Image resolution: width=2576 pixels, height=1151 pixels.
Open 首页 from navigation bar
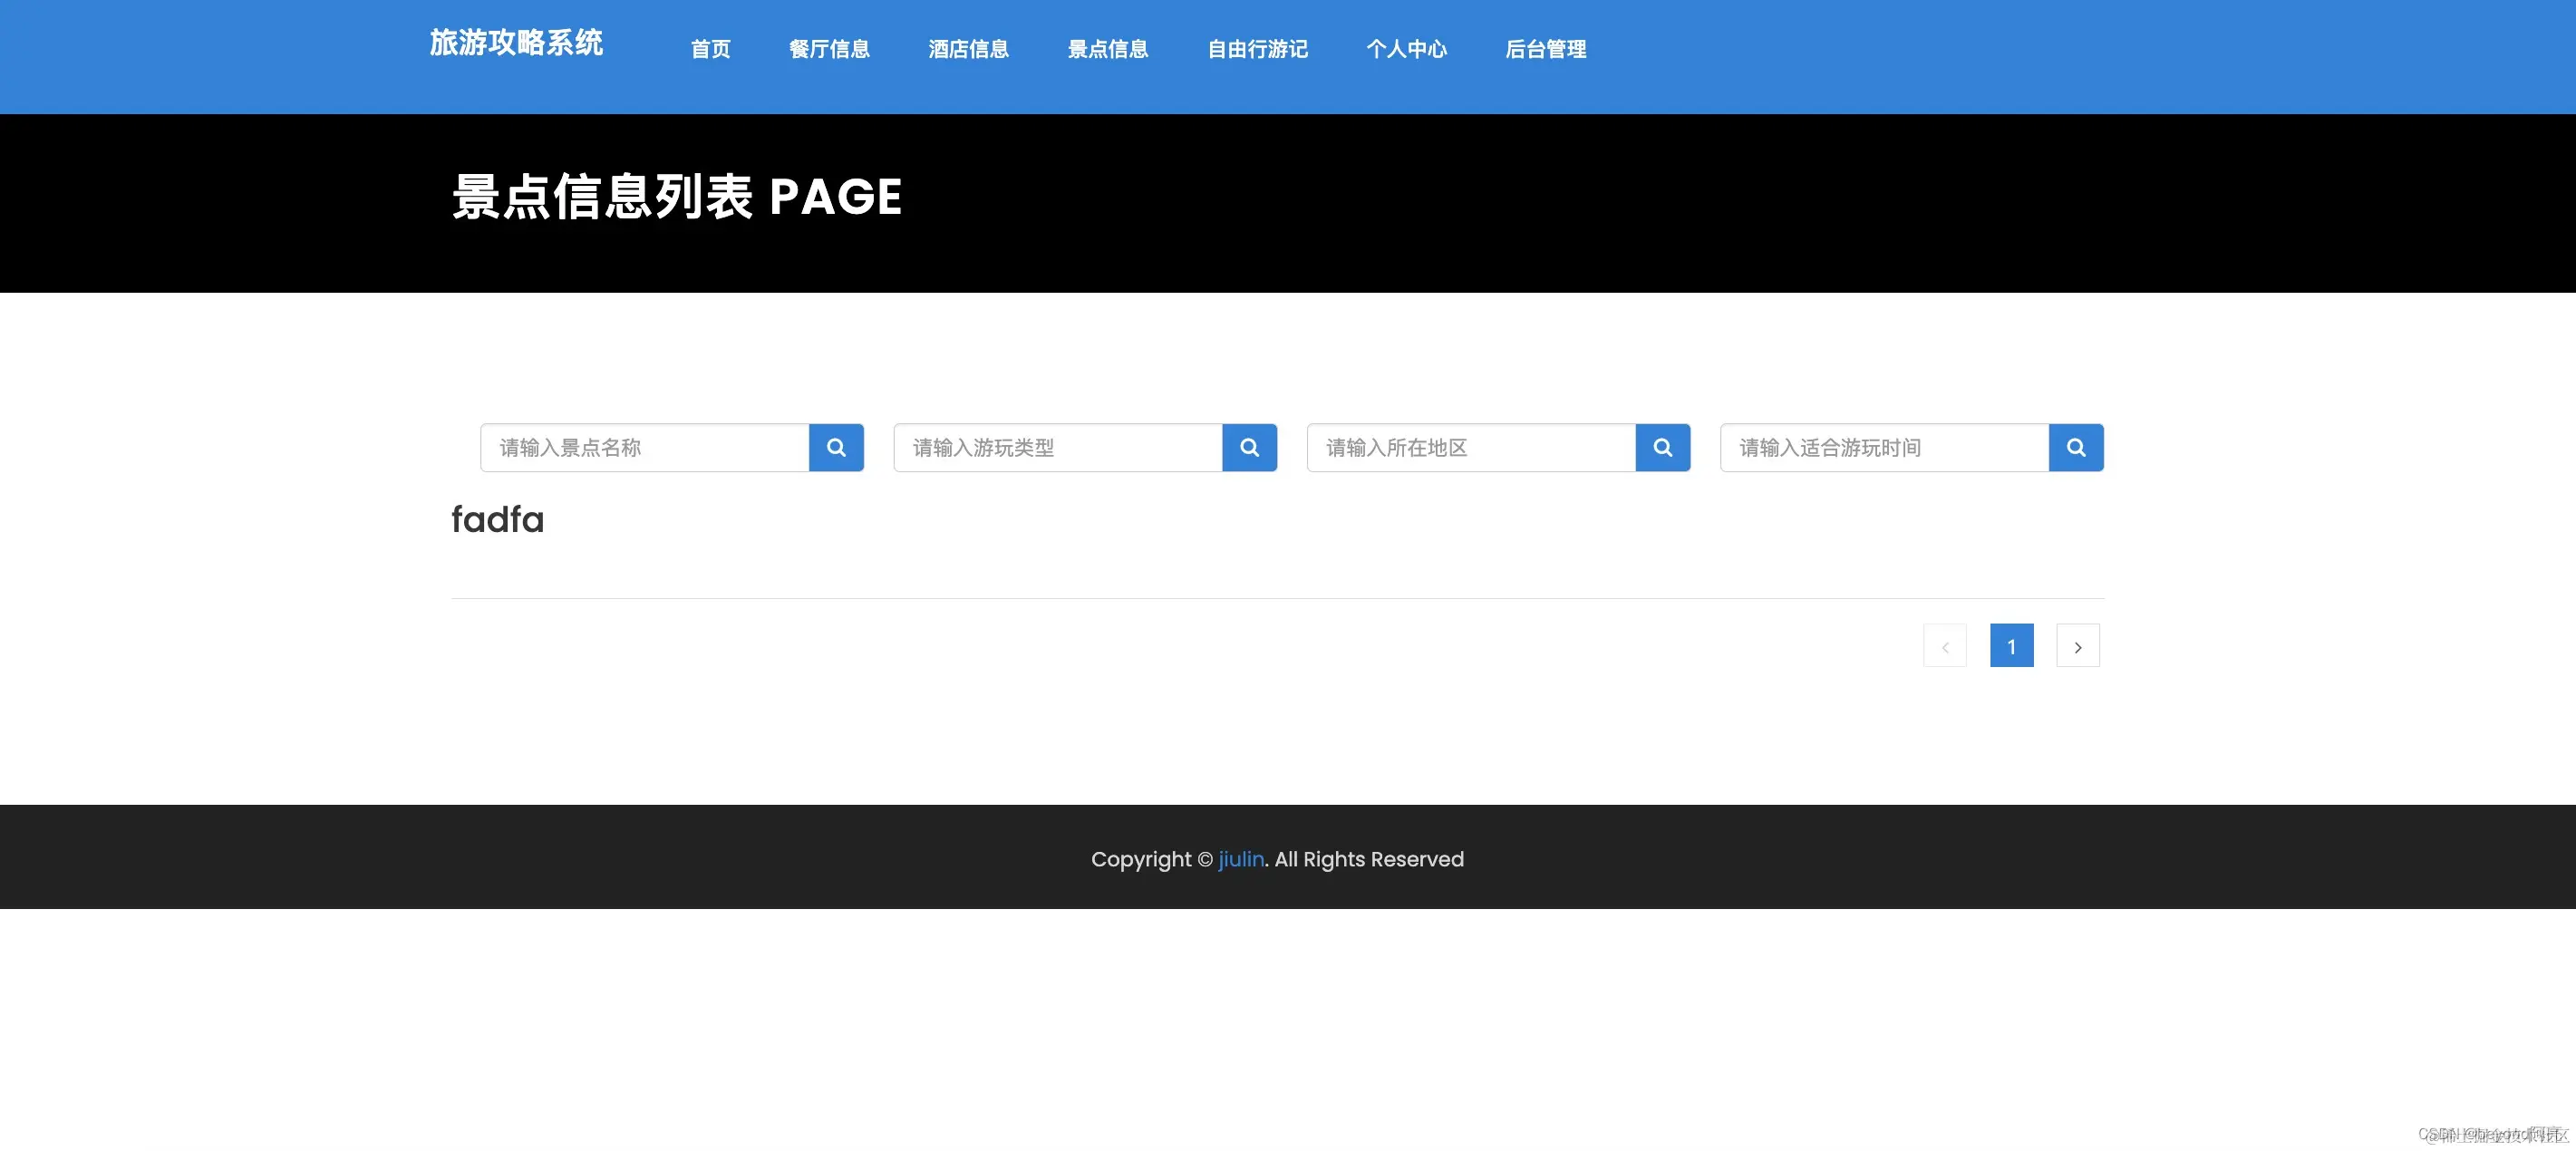pos(710,49)
